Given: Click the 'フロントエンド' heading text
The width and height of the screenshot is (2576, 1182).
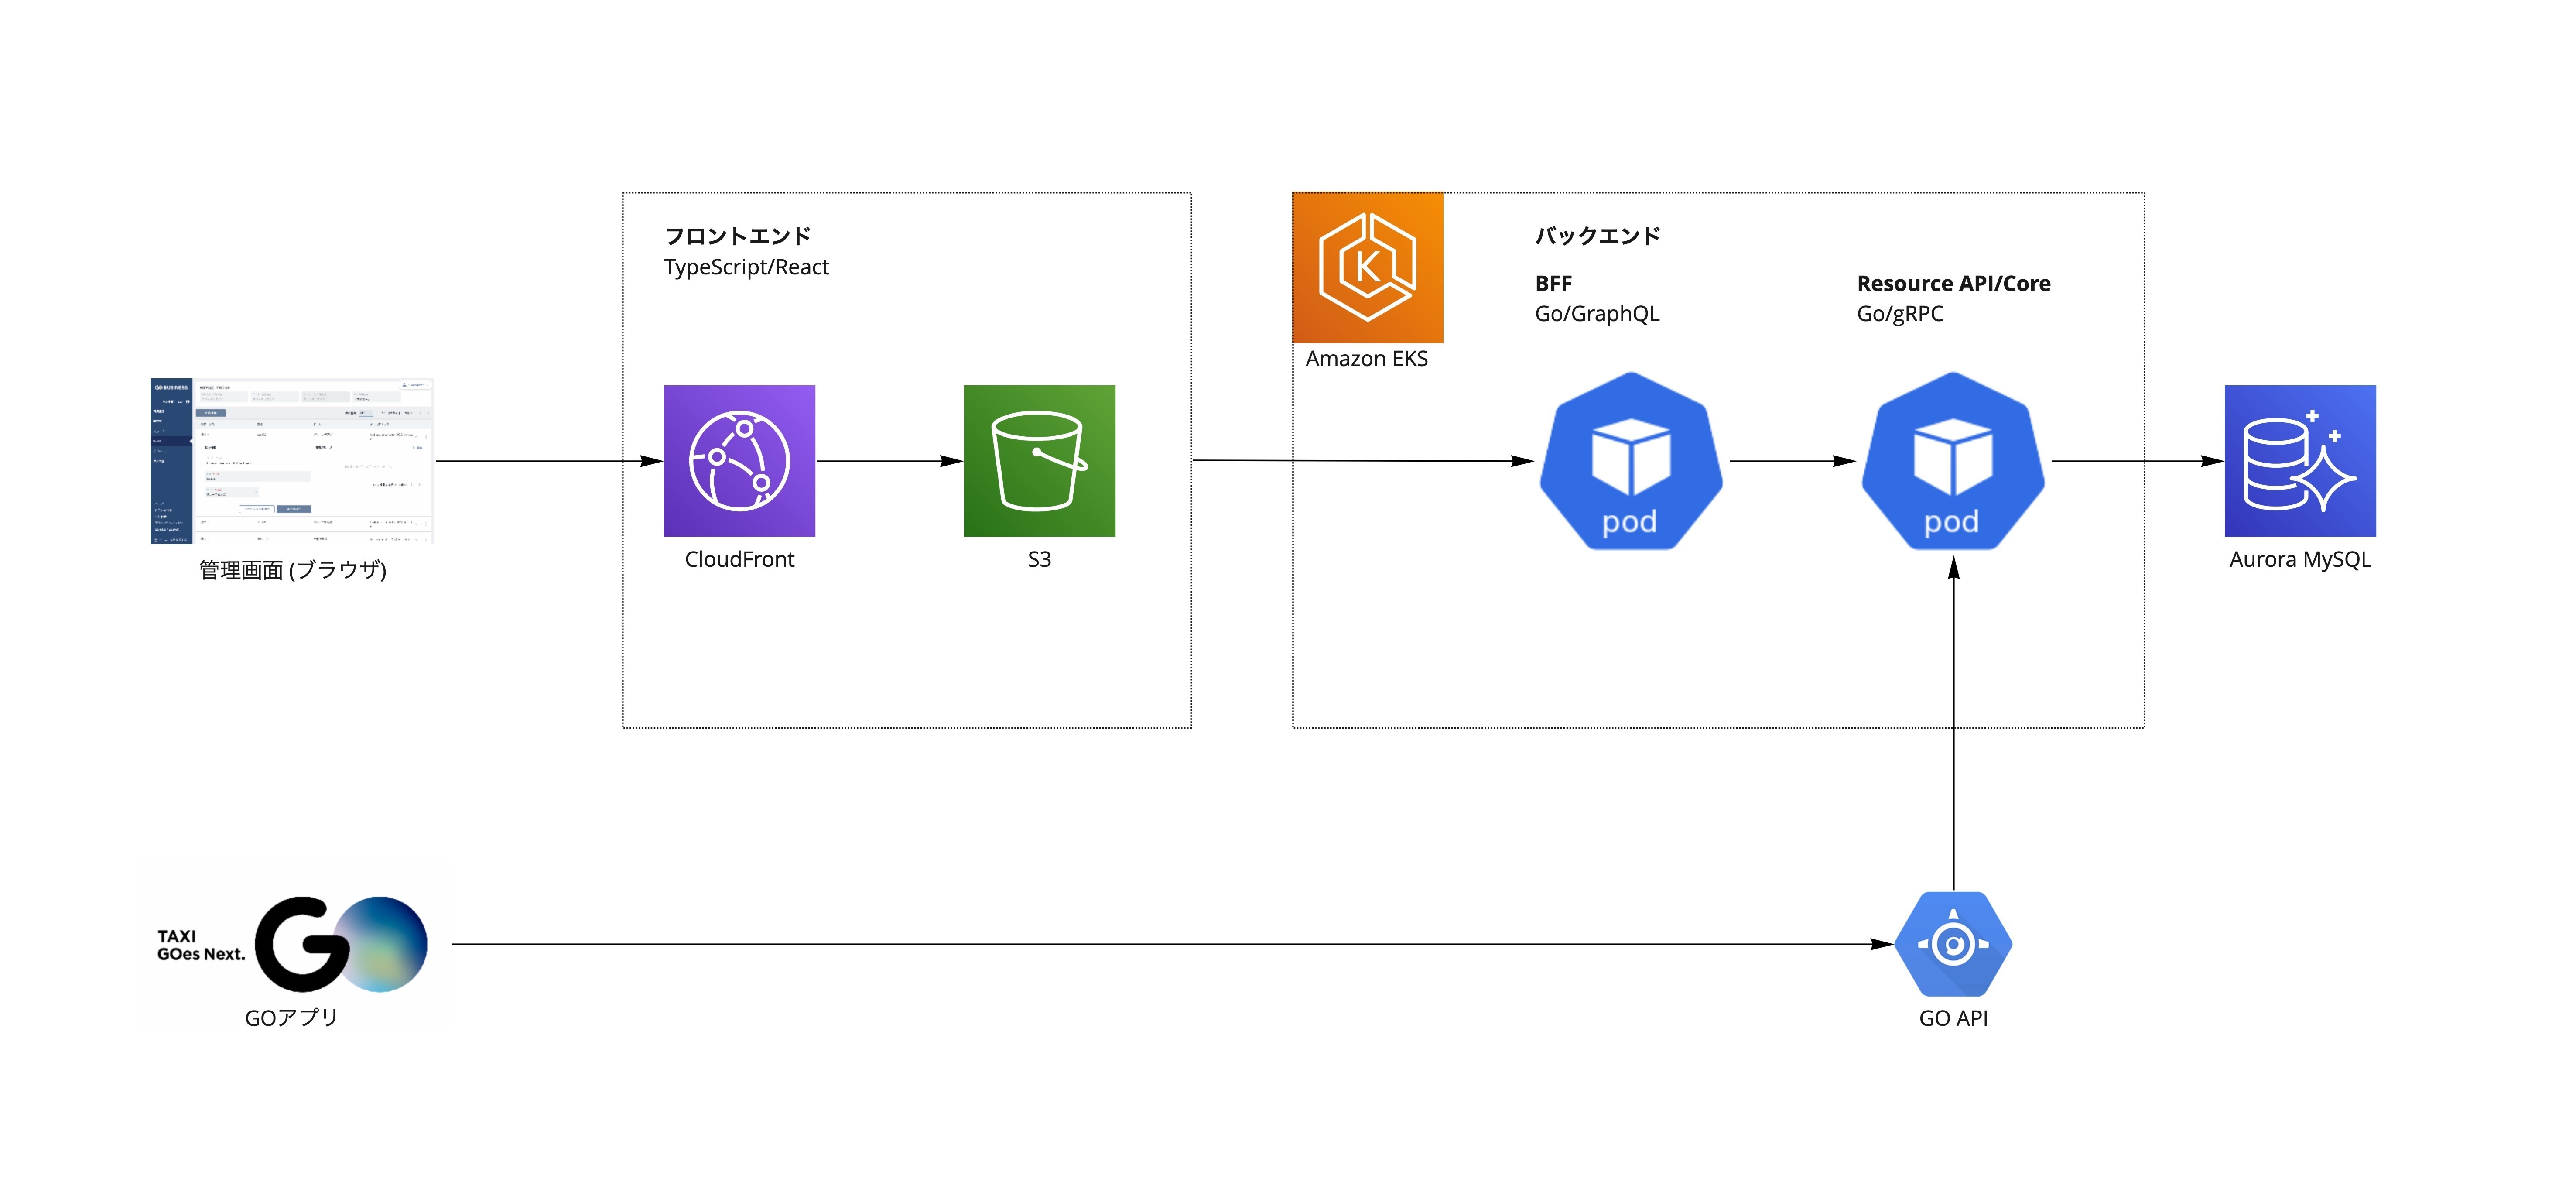Looking at the screenshot, I should coord(738,236).
